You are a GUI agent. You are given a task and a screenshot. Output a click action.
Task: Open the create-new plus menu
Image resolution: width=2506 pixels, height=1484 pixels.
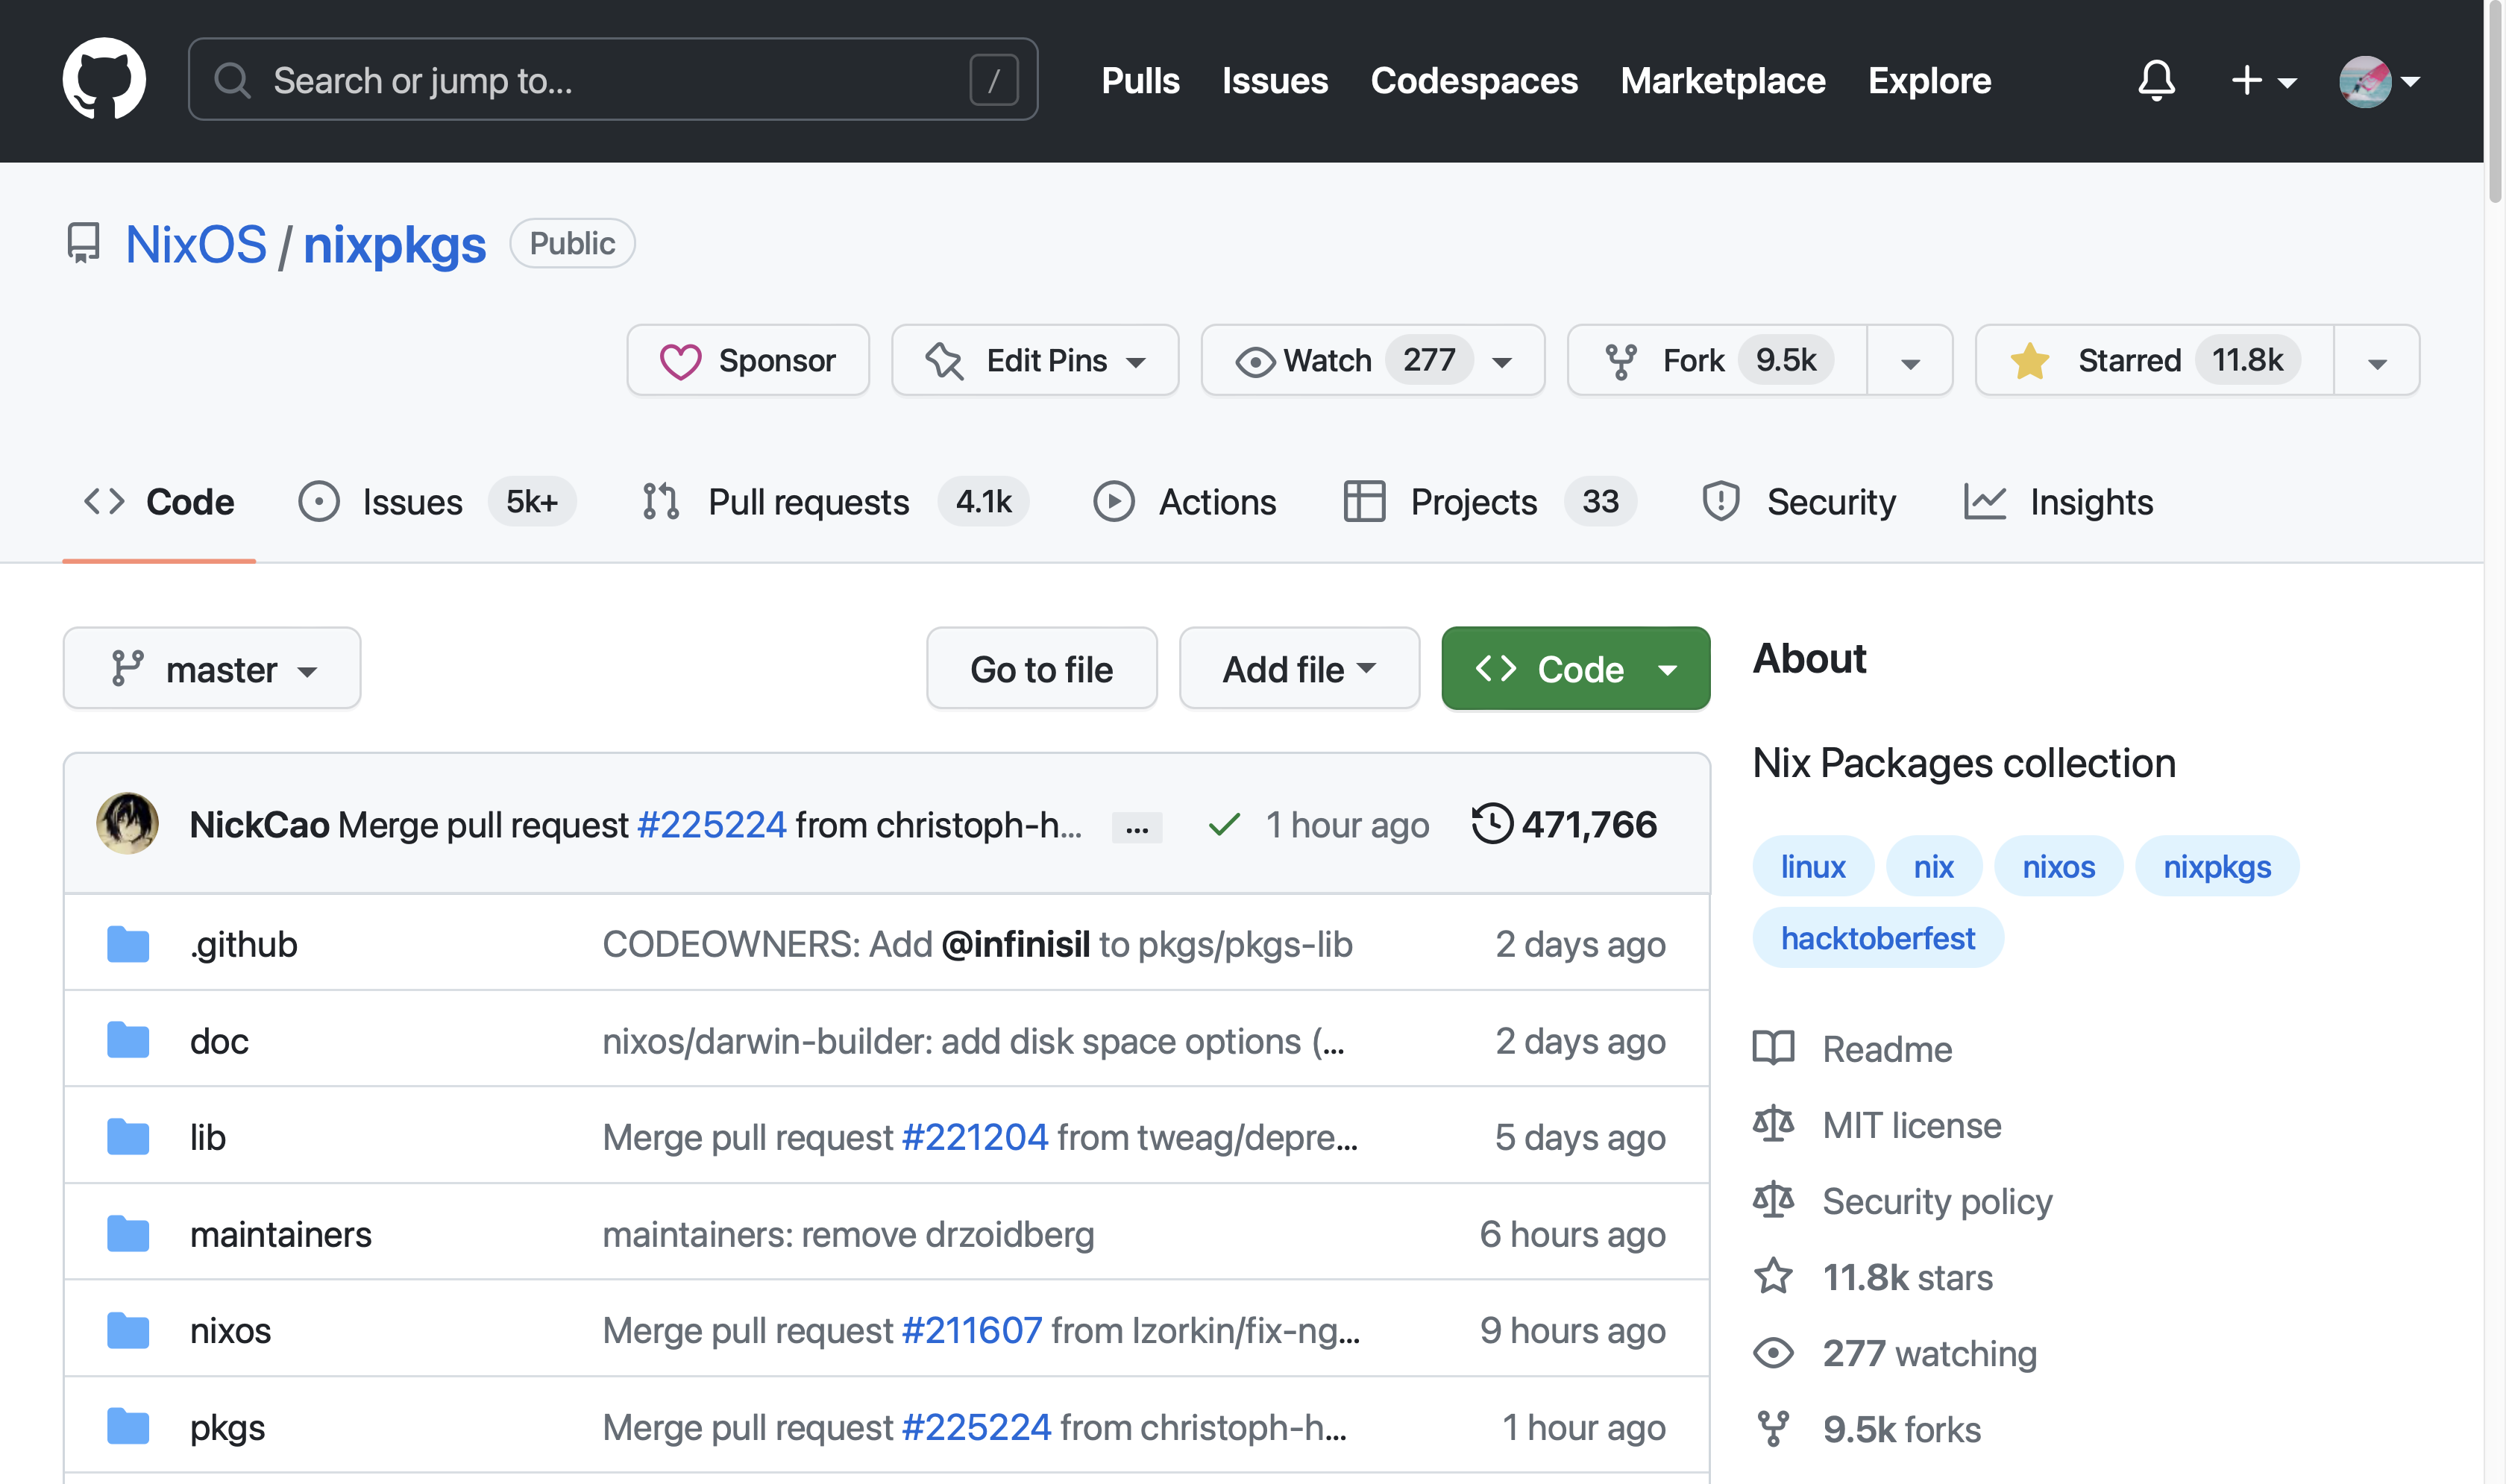(x=2263, y=80)
